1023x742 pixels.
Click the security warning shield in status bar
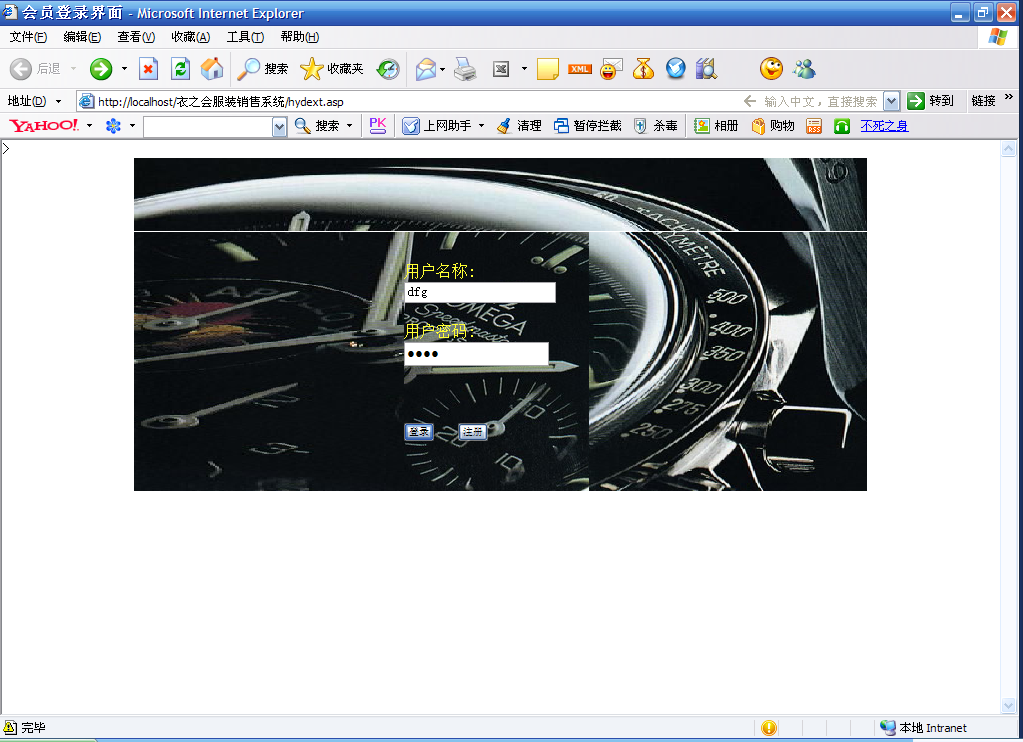coord(769,728)
